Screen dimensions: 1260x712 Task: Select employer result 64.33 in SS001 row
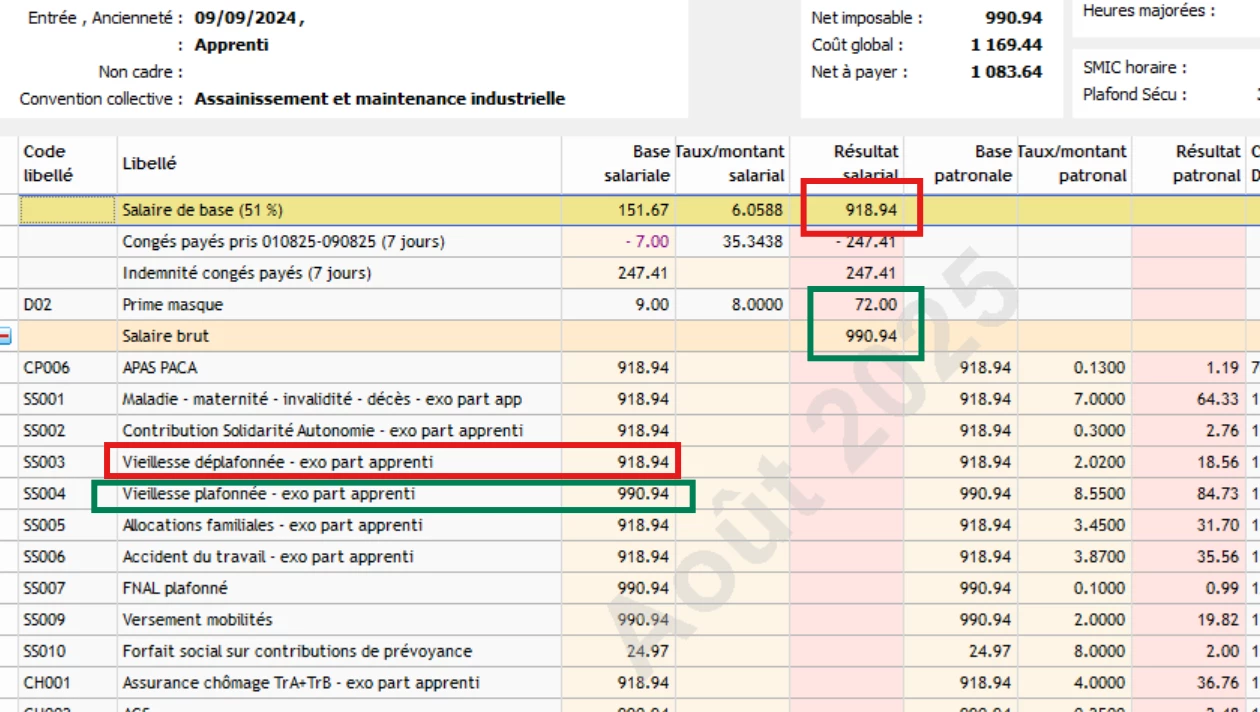point(1218,399)
